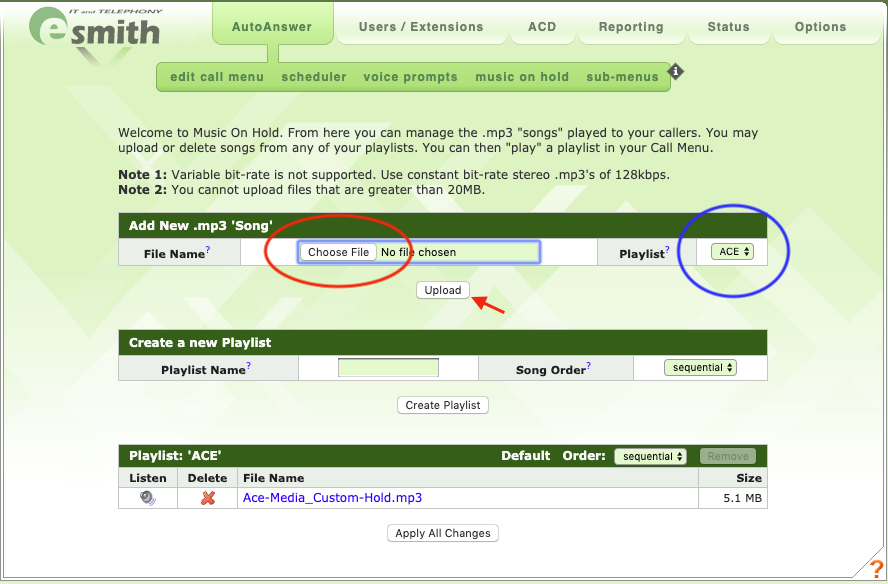Screen dimensions: 888x584
Task: Show the Playlist help tooltip mark
Action: 667,249
